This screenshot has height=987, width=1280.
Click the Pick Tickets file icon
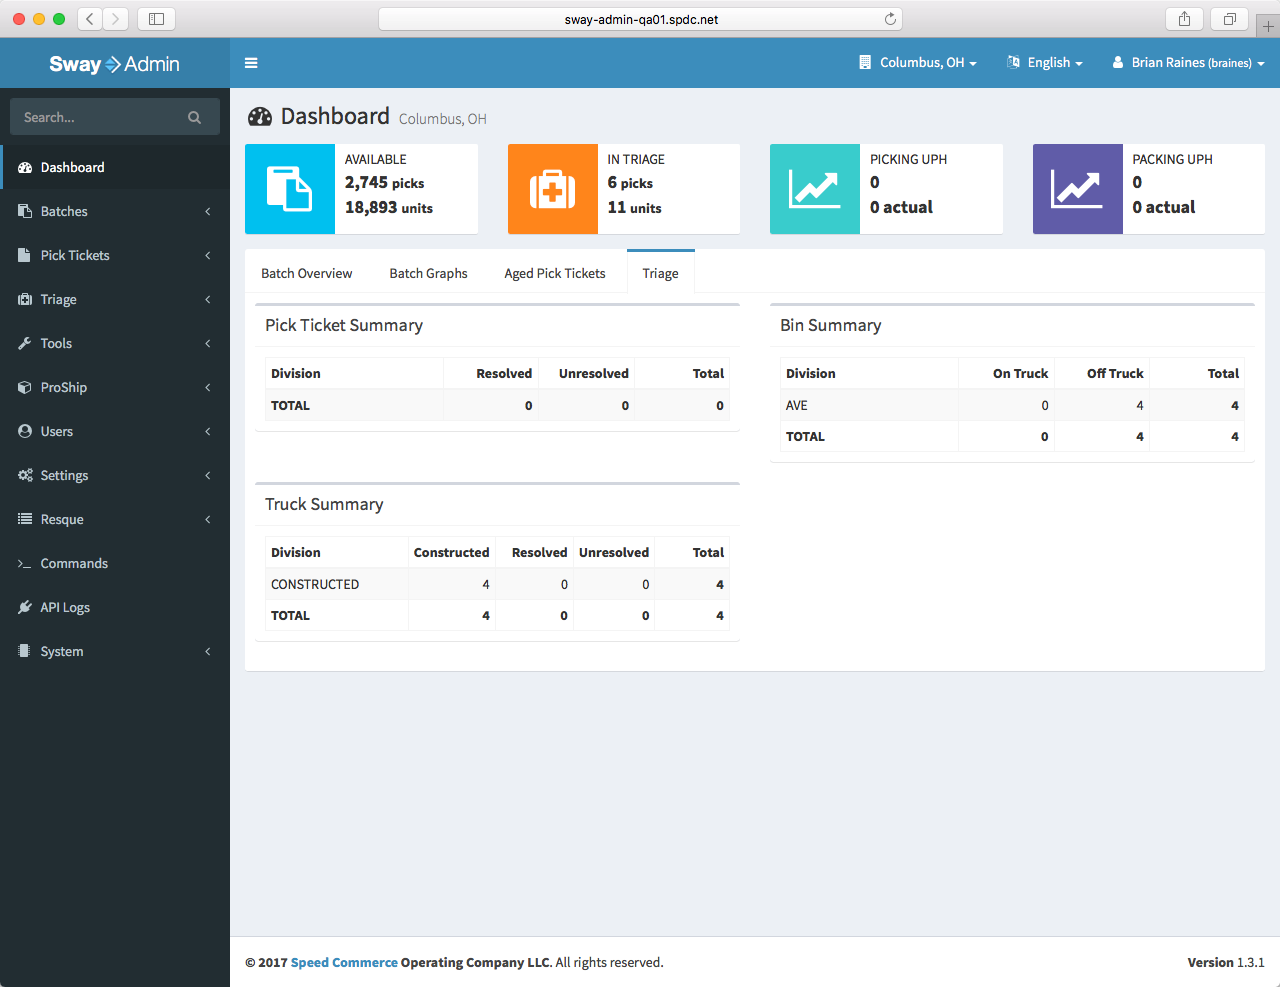pyautogui.click(x=25, y=255)
